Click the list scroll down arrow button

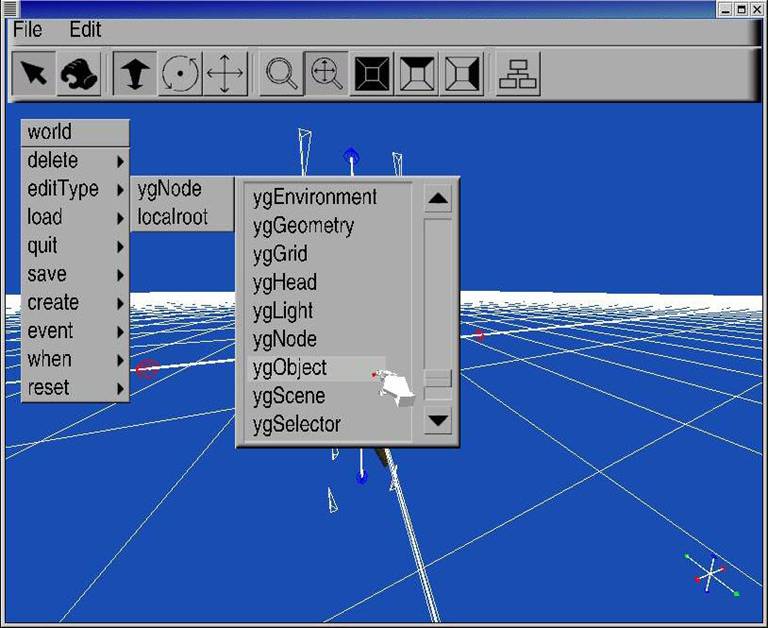(437, 420)
